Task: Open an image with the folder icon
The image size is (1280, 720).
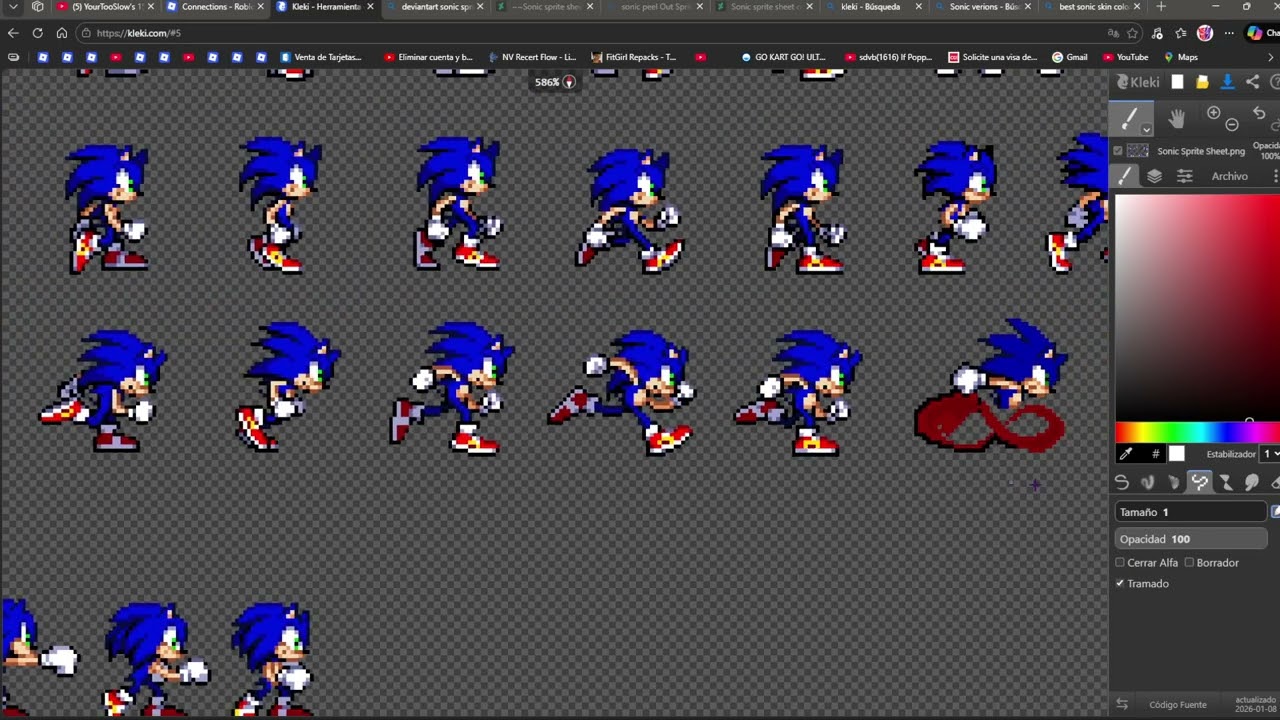Action: [1202, 82]
